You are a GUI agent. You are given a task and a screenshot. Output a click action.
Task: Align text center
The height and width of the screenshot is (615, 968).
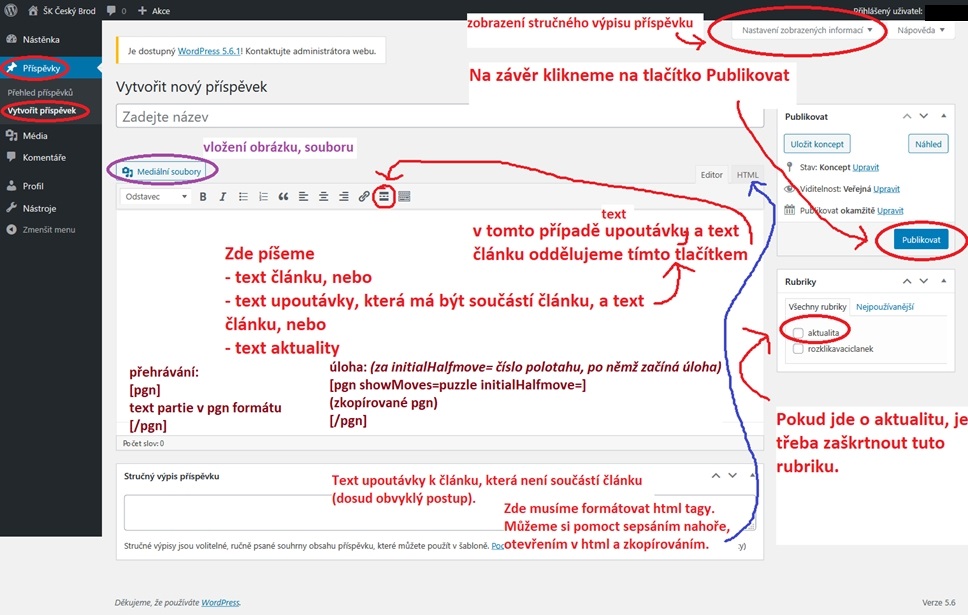pos(323,196)
